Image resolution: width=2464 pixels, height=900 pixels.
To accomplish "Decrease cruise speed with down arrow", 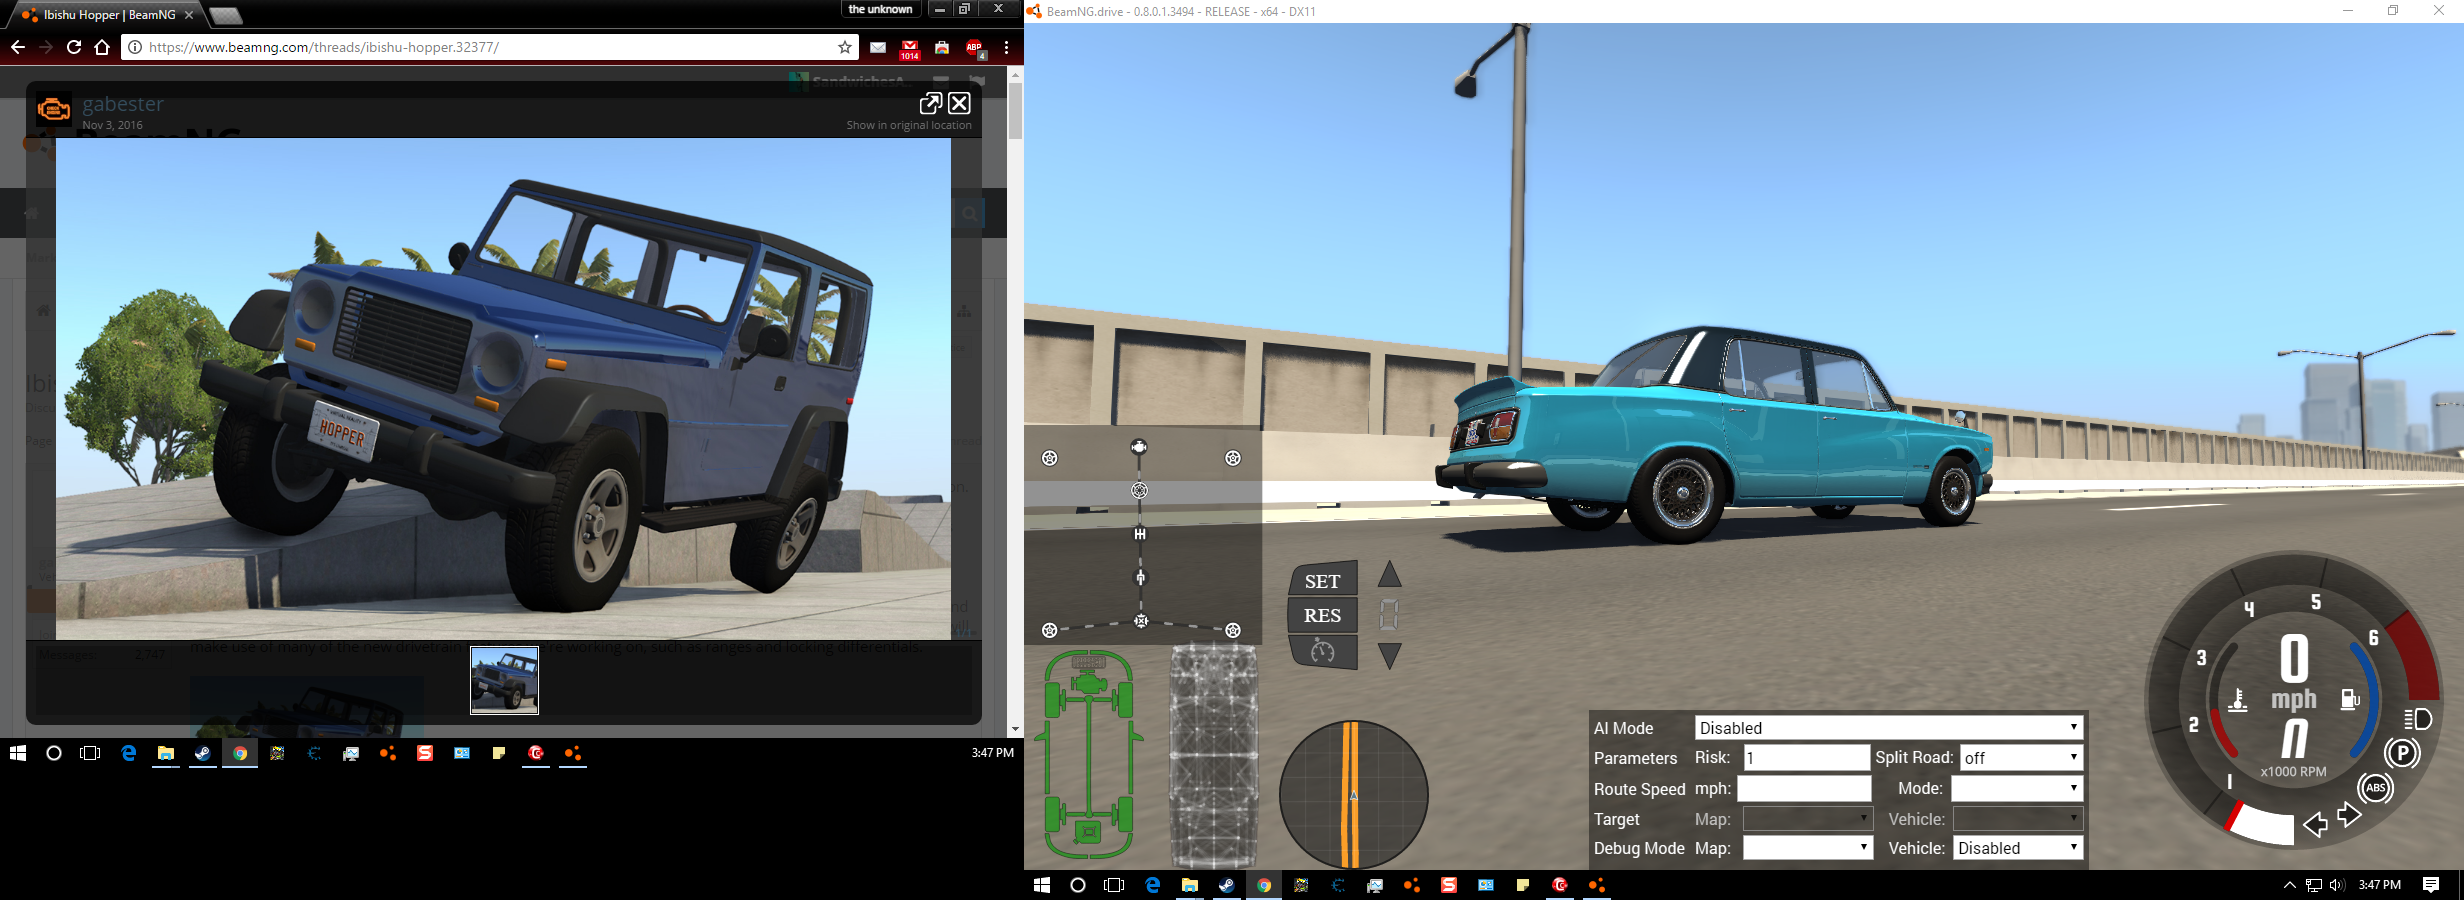I will [x=1390, y=656].
